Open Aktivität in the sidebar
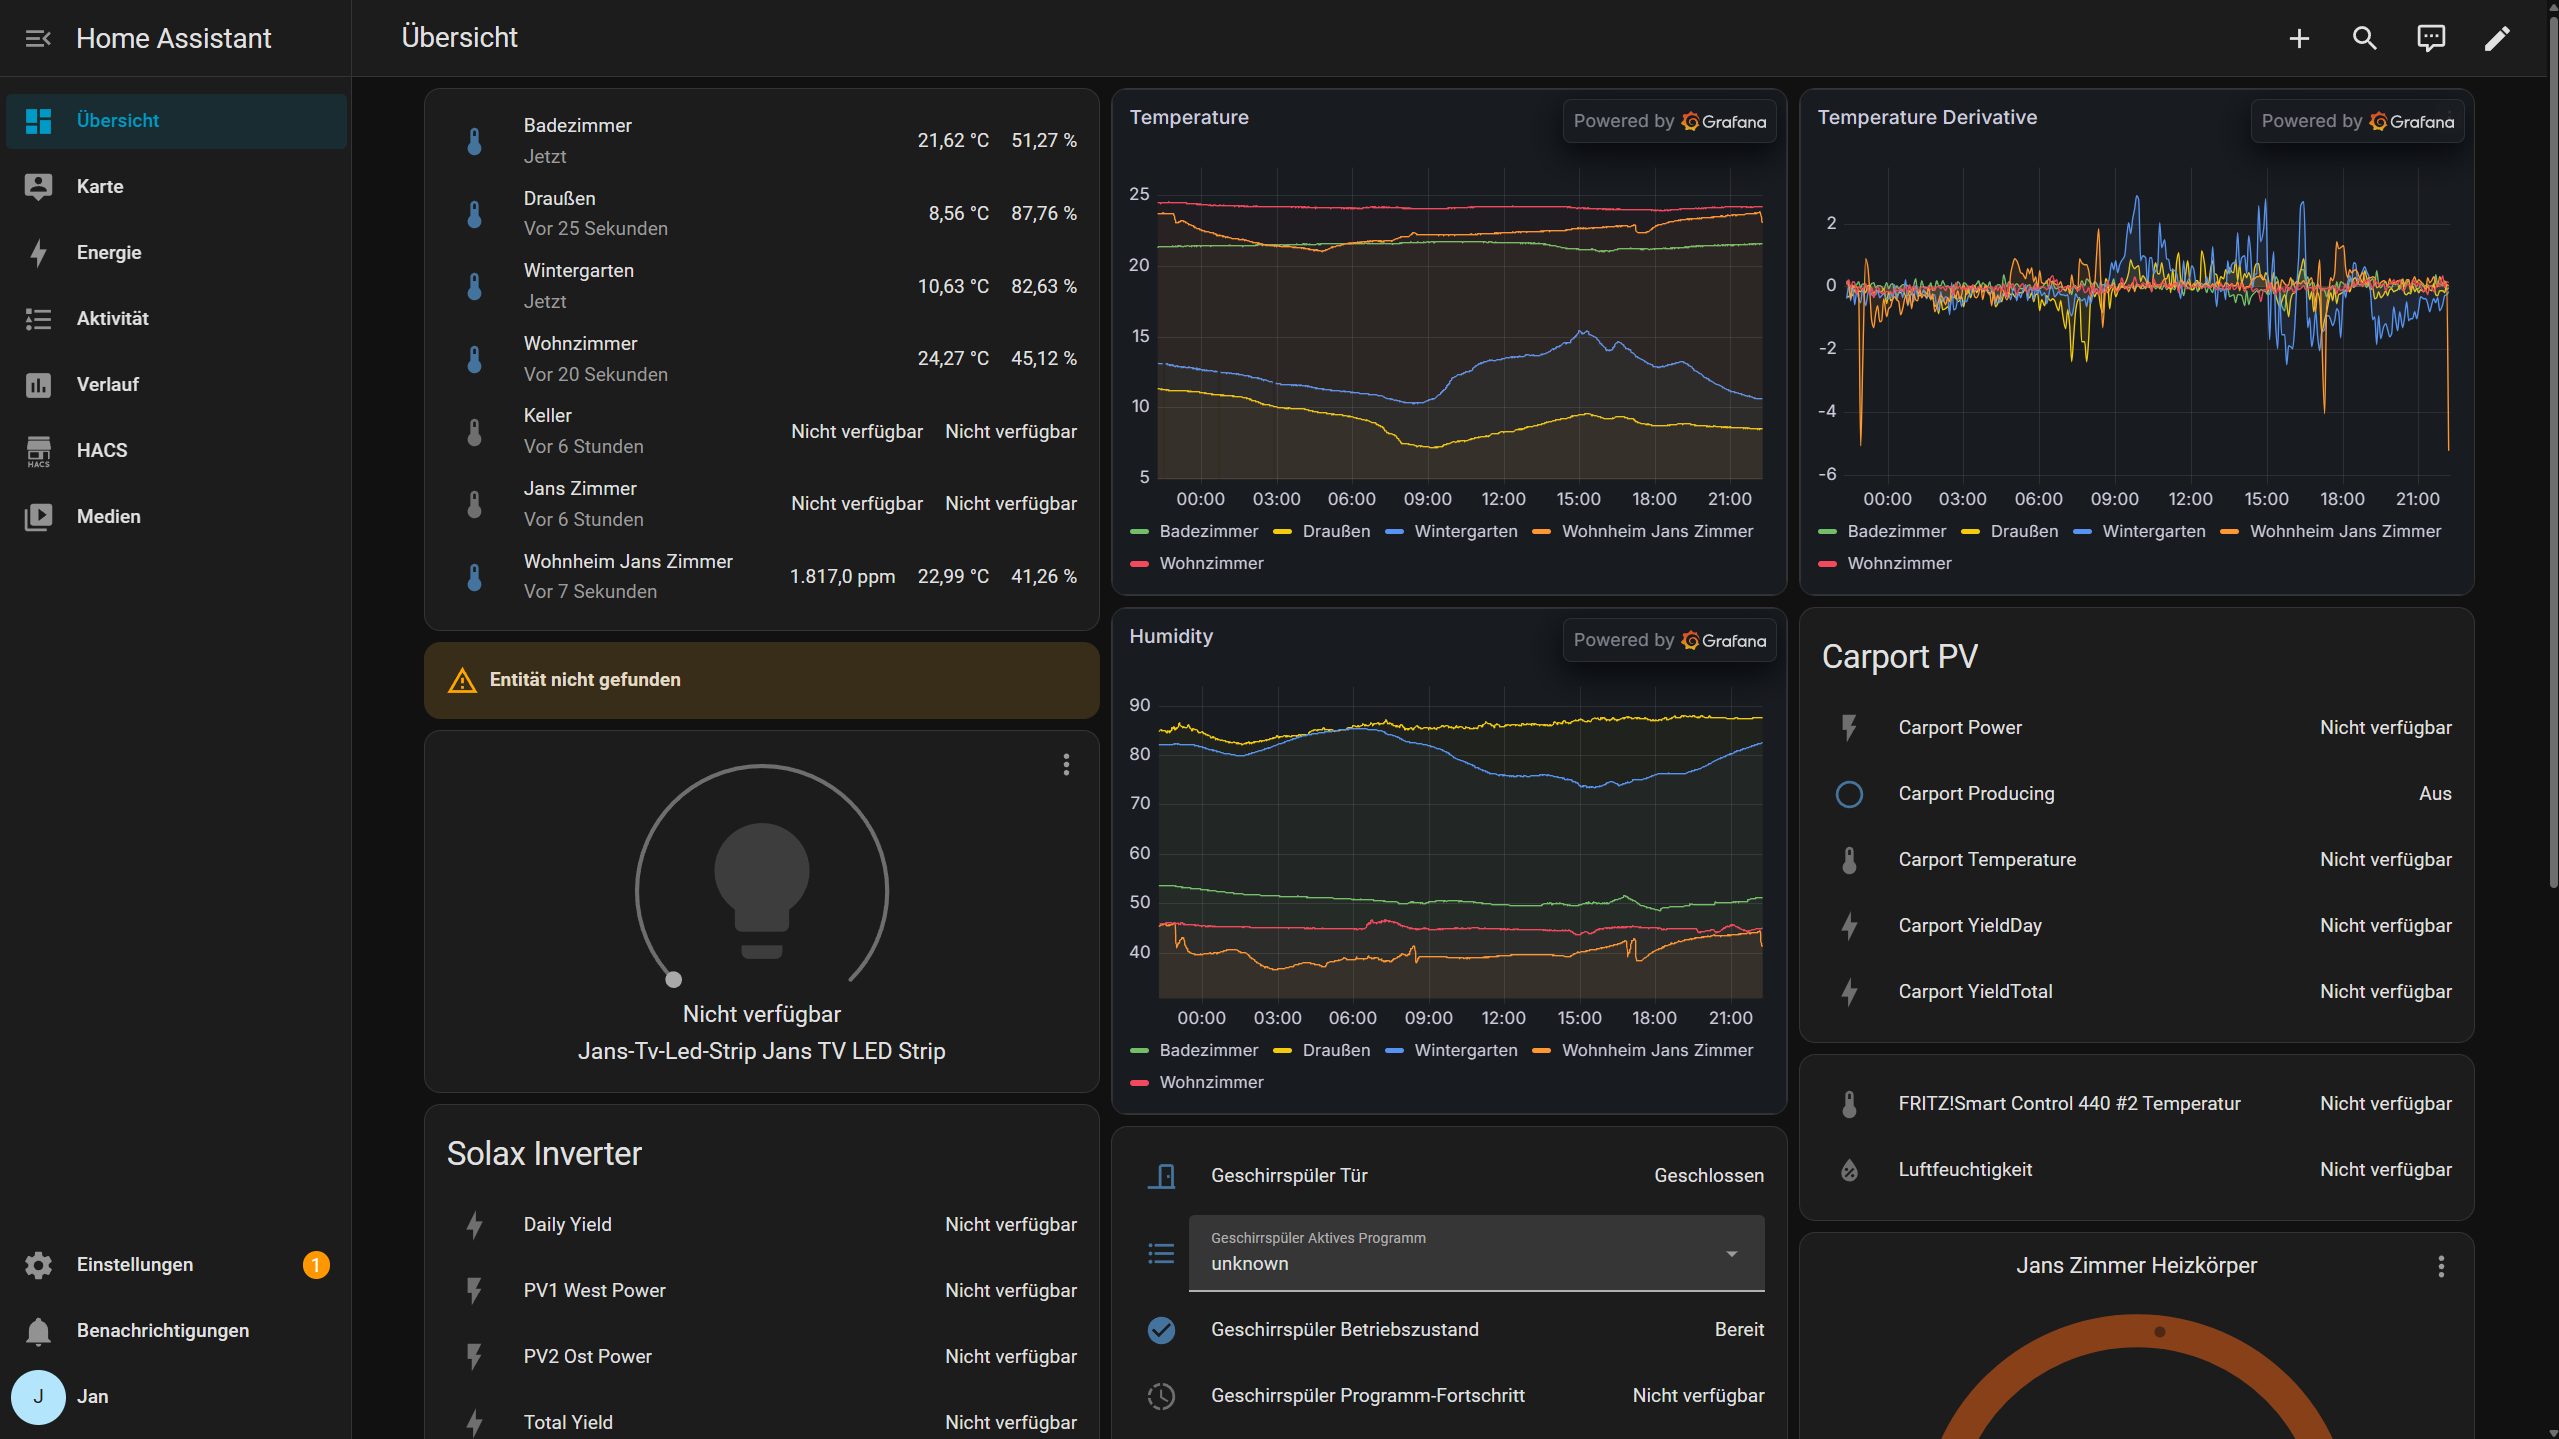 (176, 319)
